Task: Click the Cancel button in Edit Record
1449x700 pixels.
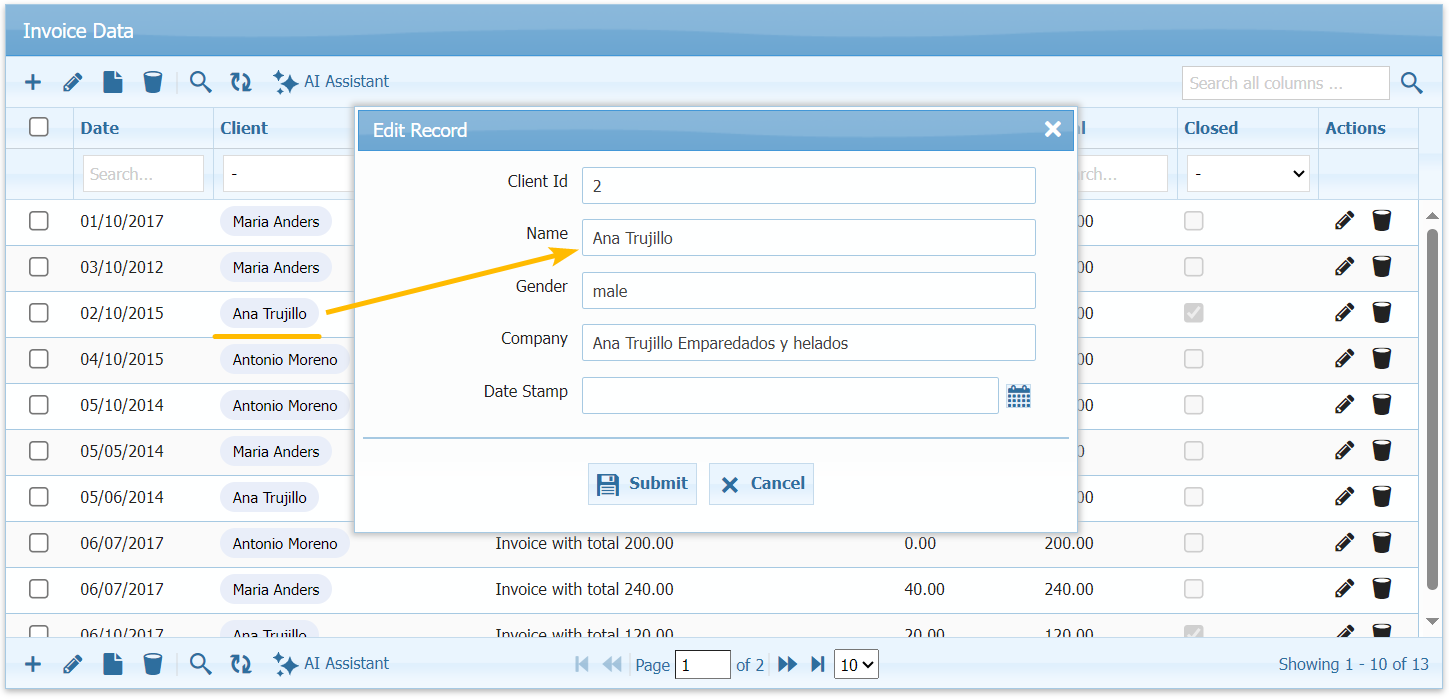Action: [761, 484]
